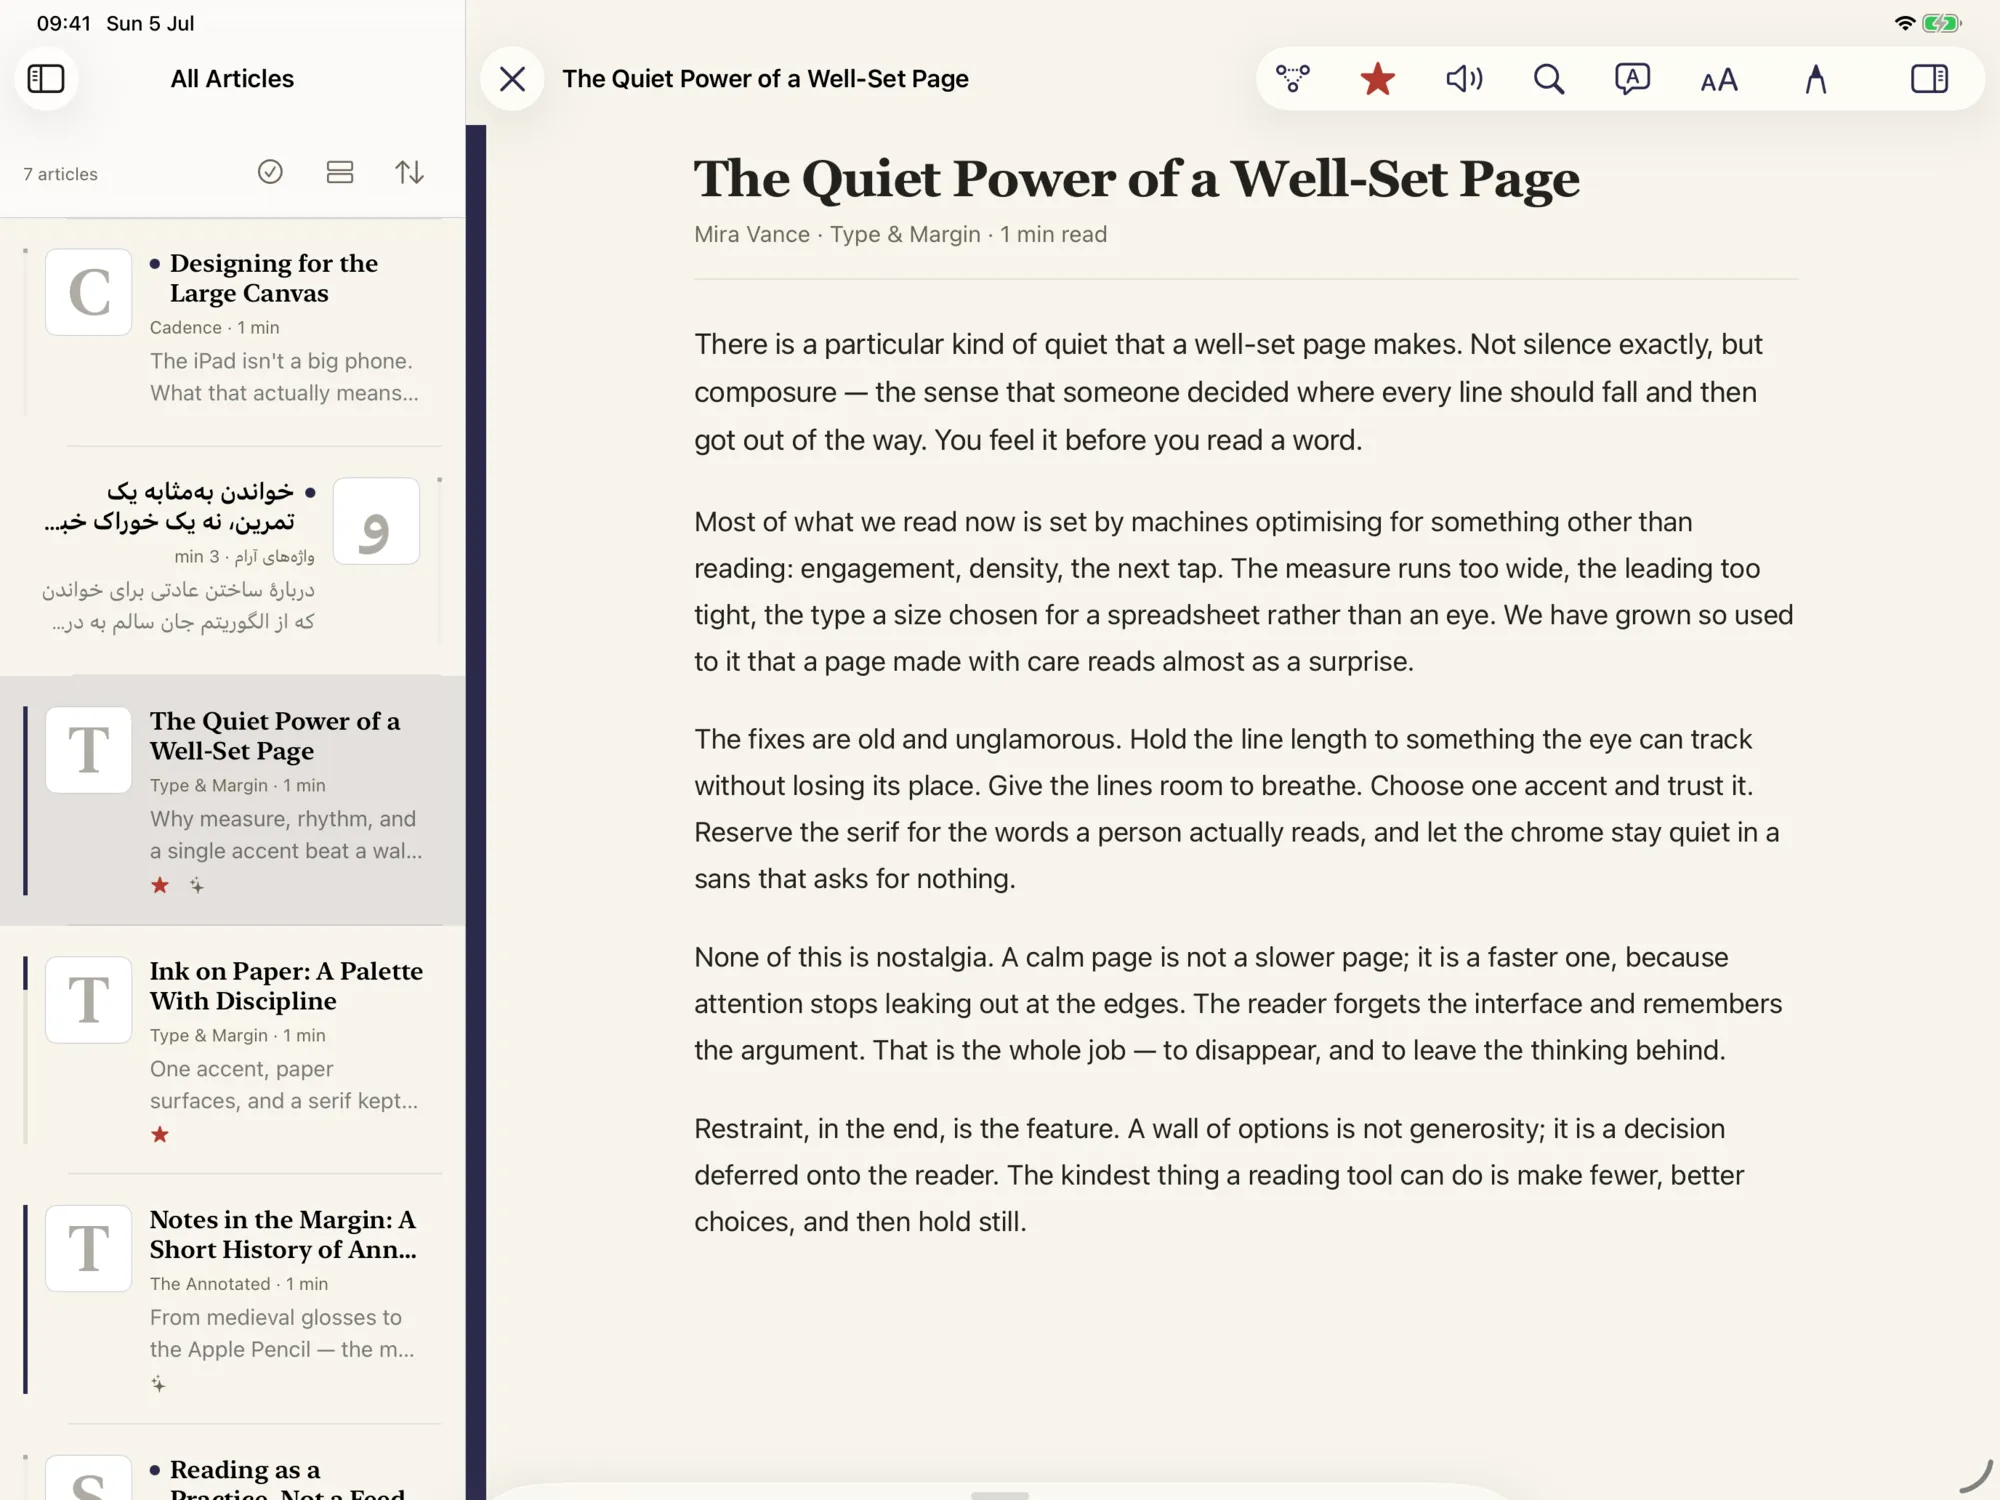Viewport: 2000px width, 1500px height.
Task: Open the translate bubble icon
Action: 1632,79
